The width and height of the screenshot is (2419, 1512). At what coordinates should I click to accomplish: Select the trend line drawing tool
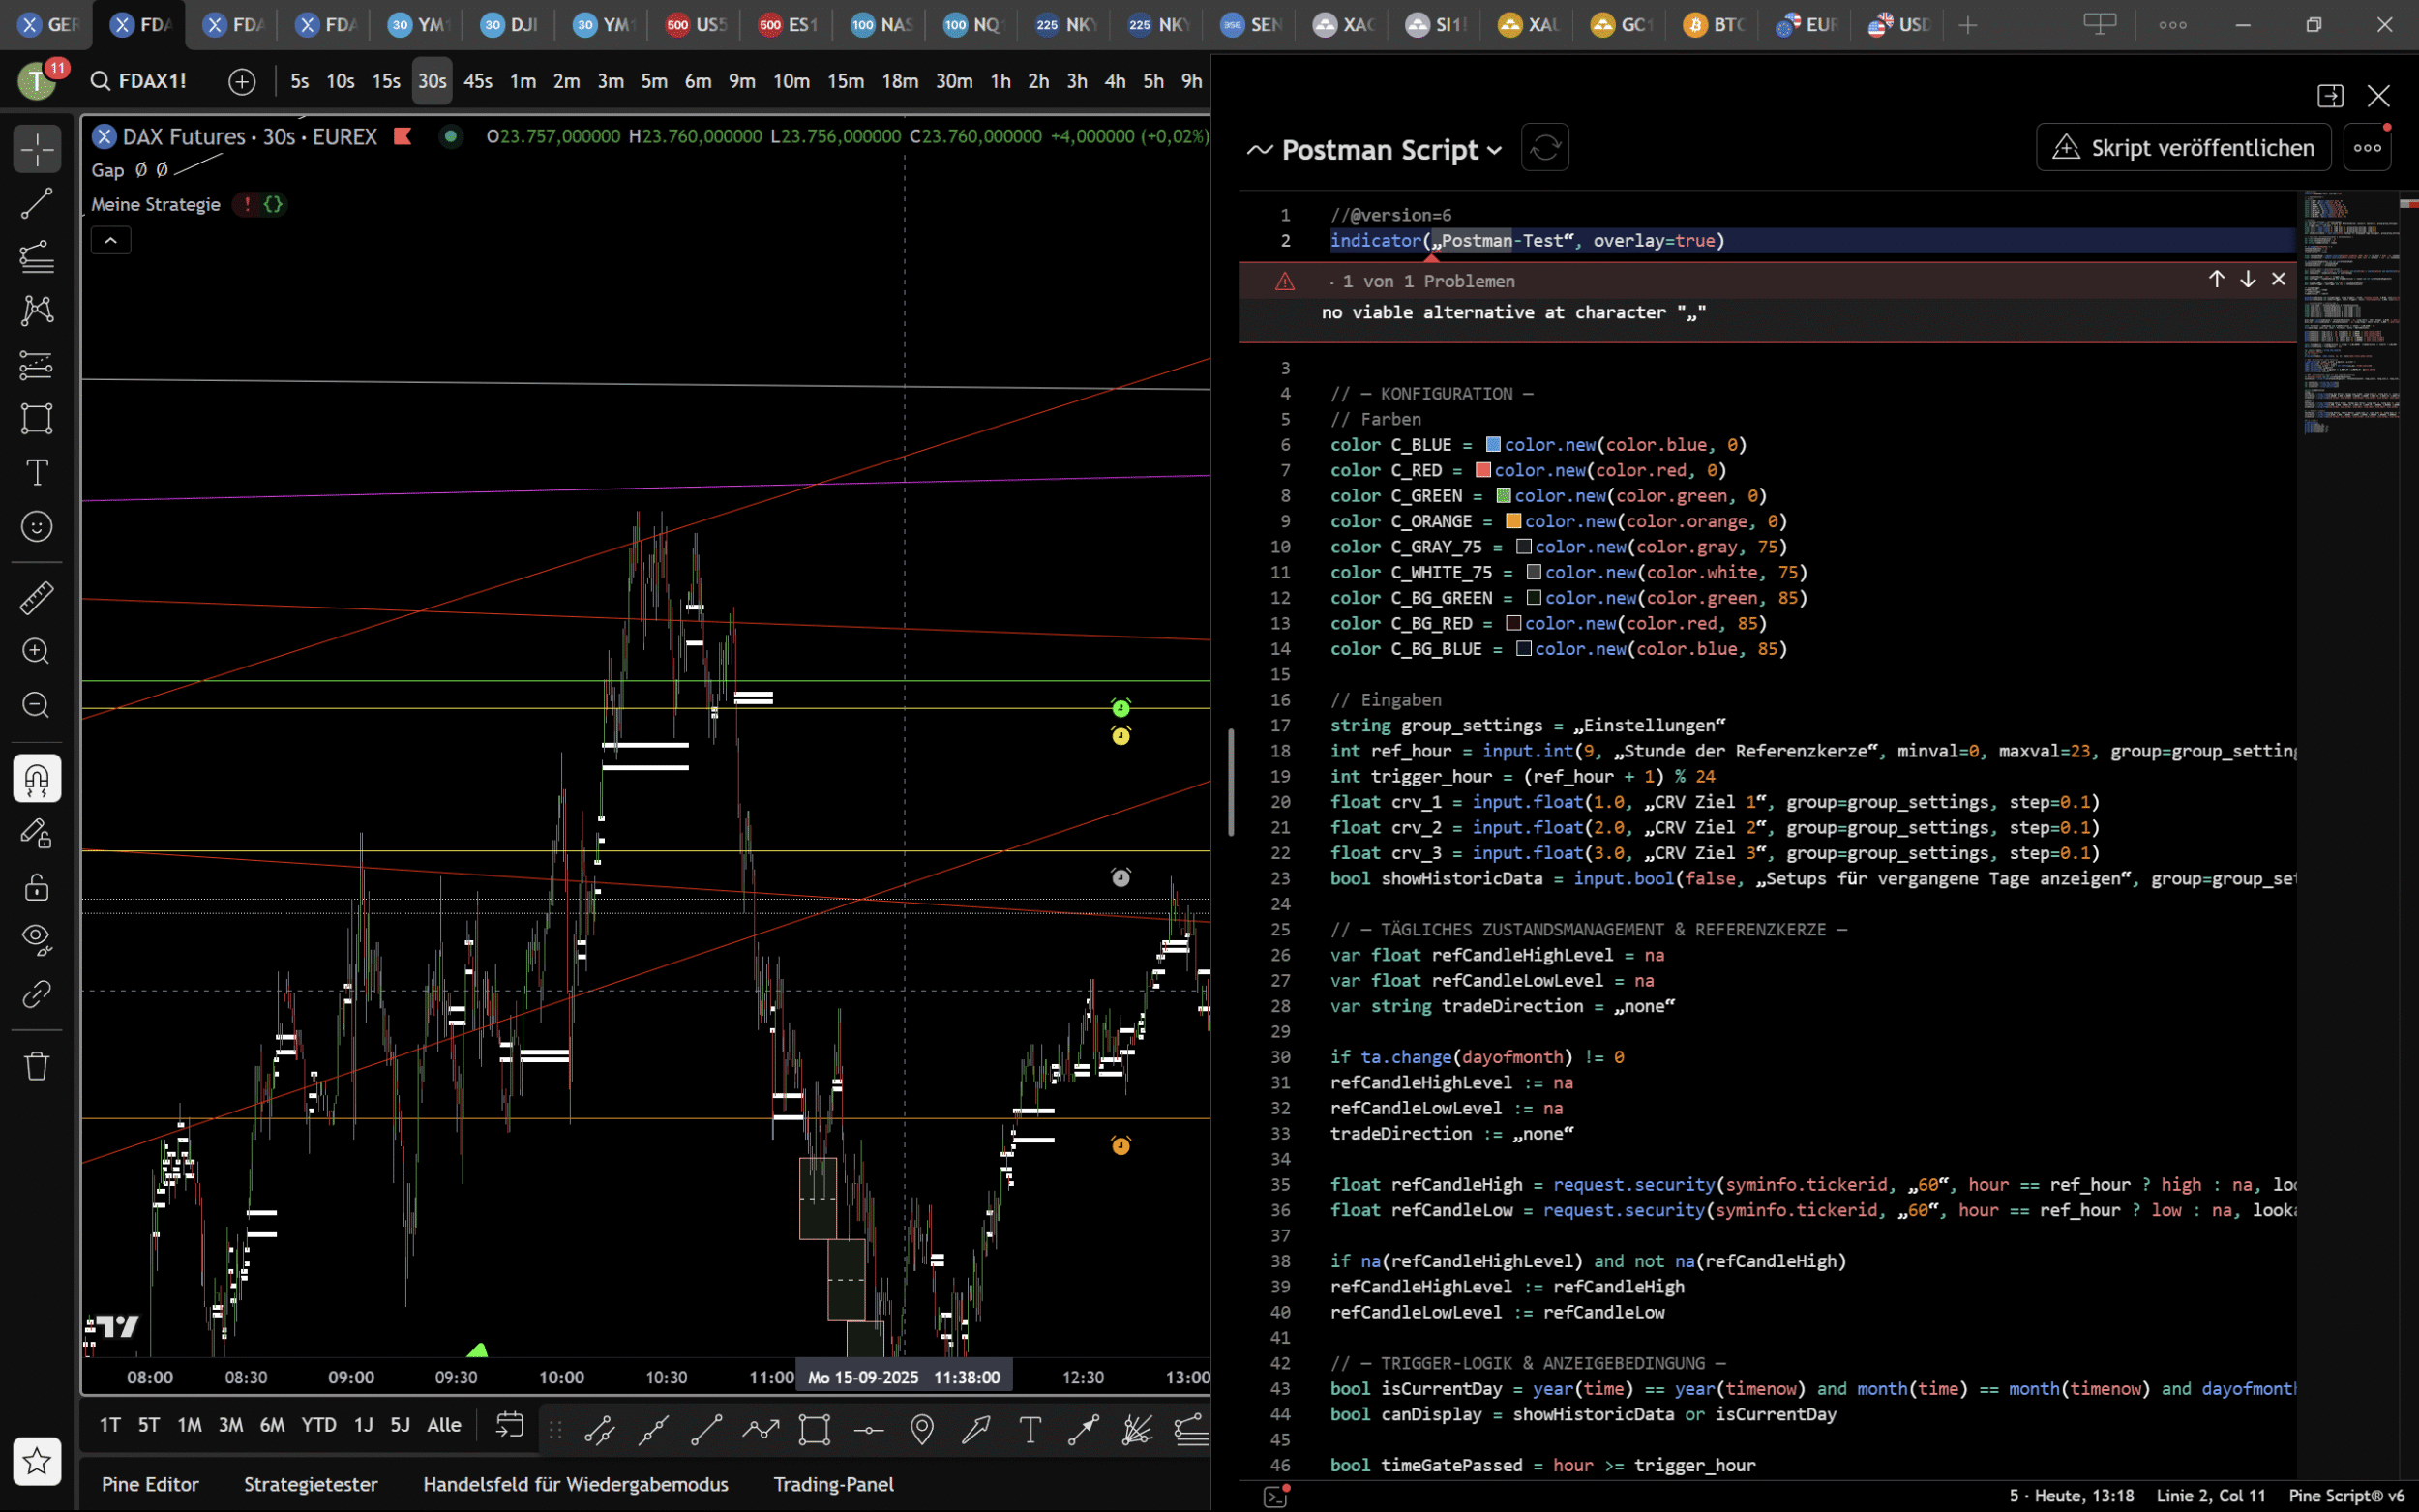tap(37, 204)
